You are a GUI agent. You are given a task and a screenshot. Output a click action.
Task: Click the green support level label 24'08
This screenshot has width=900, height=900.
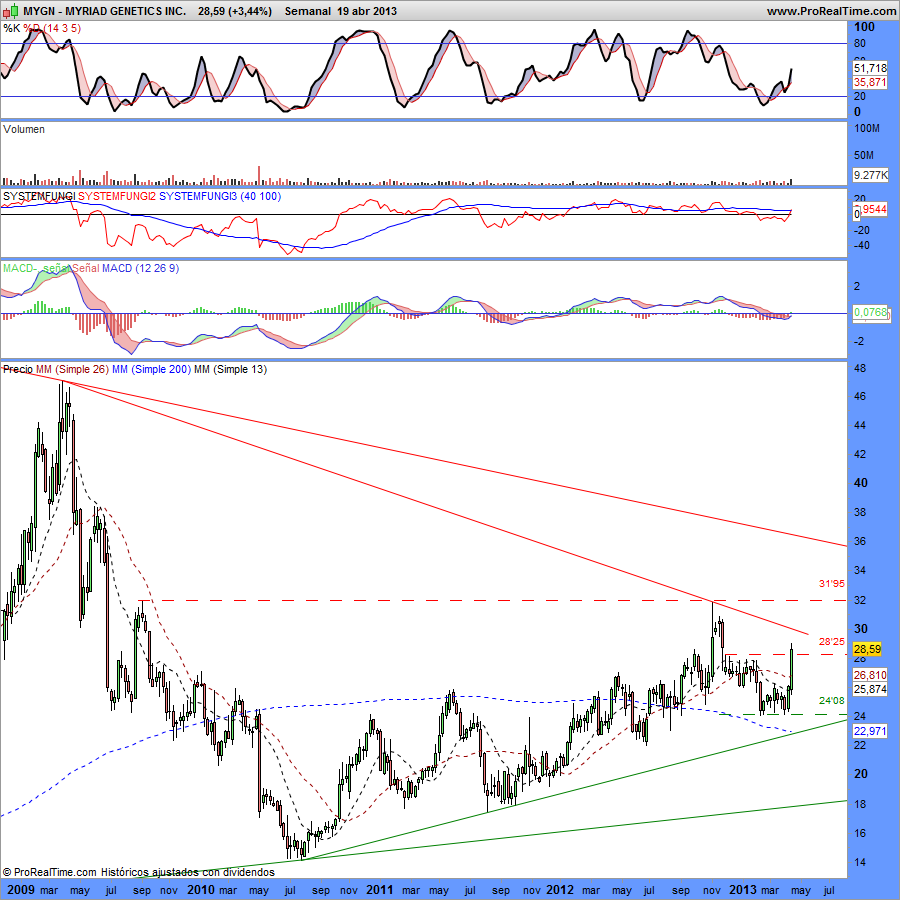click(832, 701)
